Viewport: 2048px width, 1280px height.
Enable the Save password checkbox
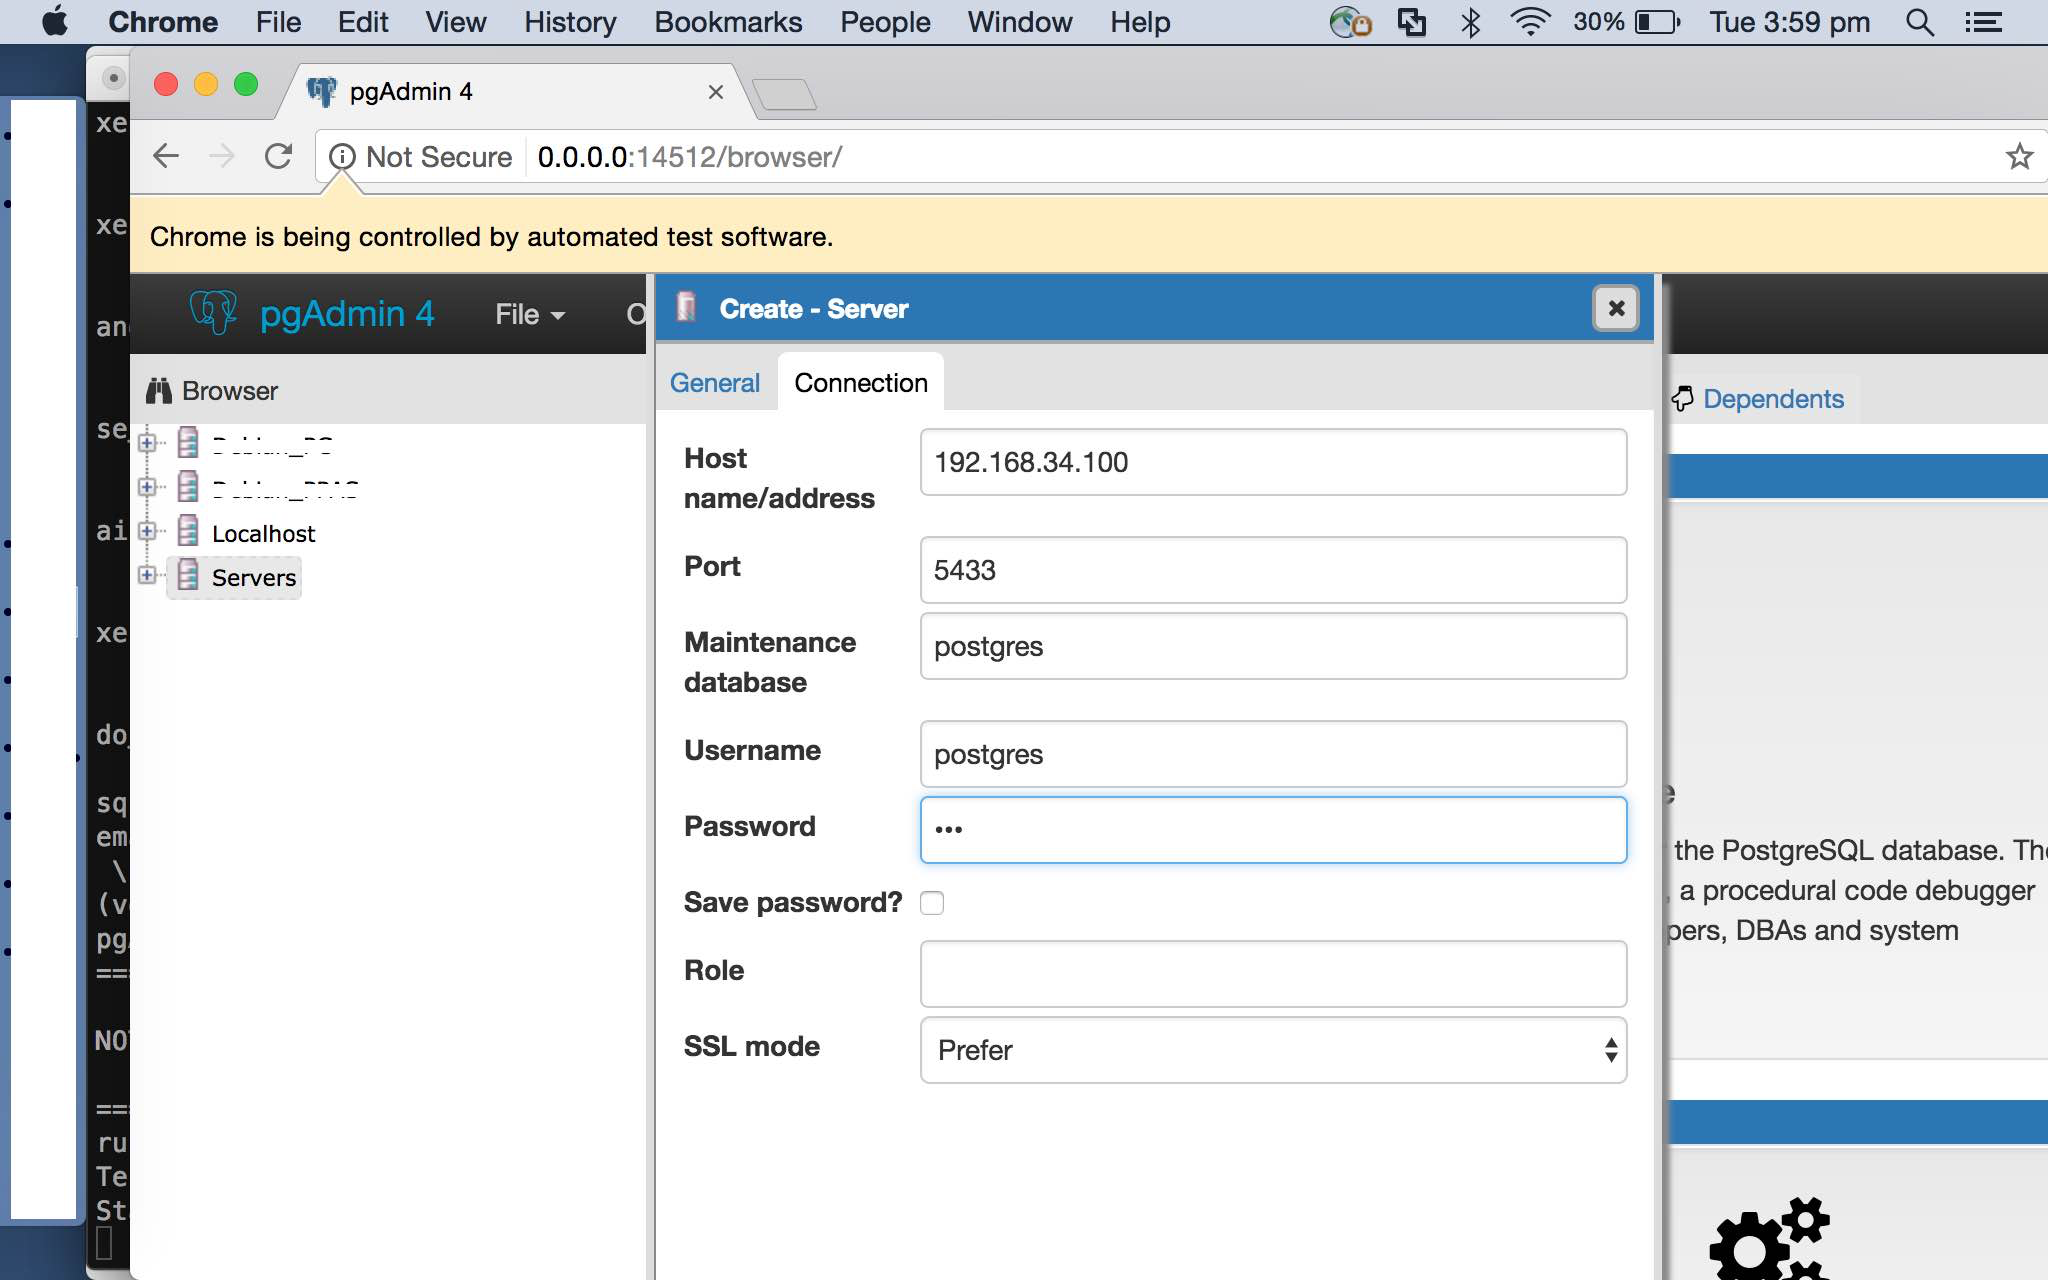[932, 902]
